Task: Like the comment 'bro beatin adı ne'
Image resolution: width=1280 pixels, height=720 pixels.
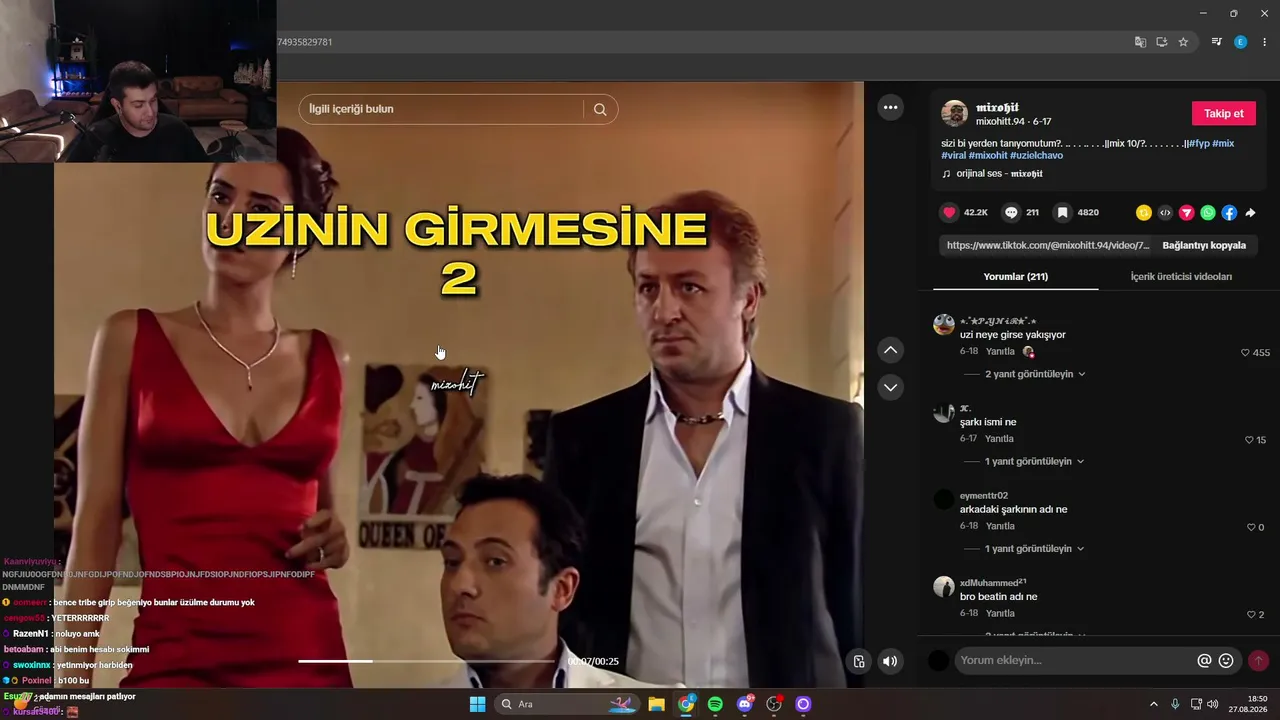Action: (x=1250, y=614)
